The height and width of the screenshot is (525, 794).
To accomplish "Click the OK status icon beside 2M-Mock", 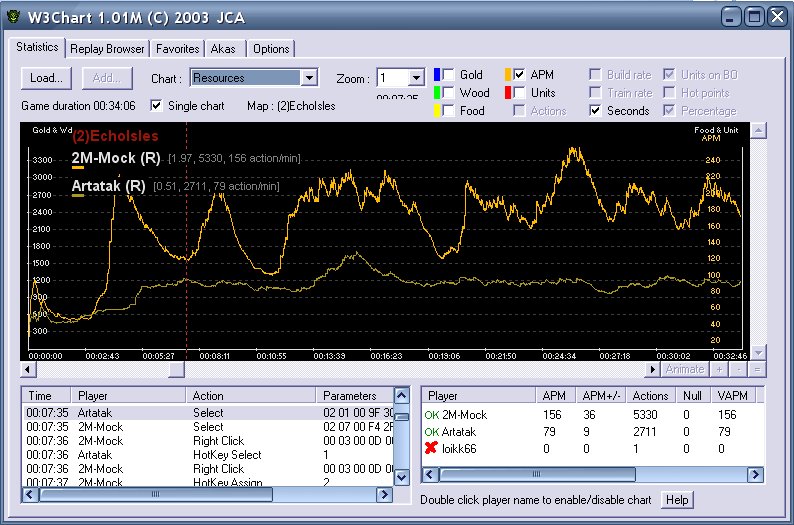I will point(431,415).
